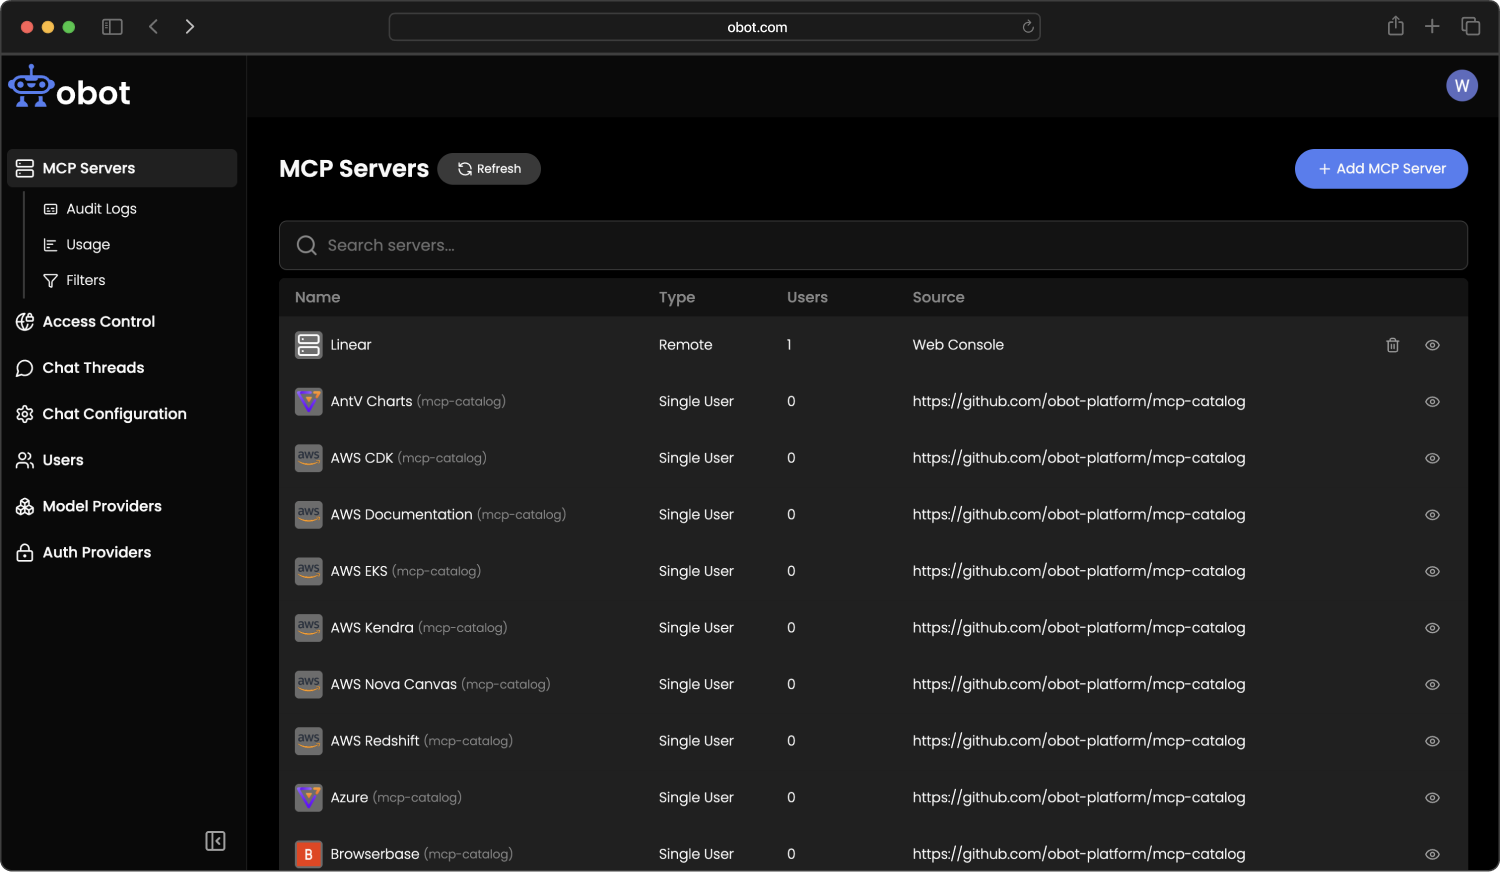This screenshot has width=1500, height=872.
Task: Focus the Search servers input field
Action: click(872, 245)
